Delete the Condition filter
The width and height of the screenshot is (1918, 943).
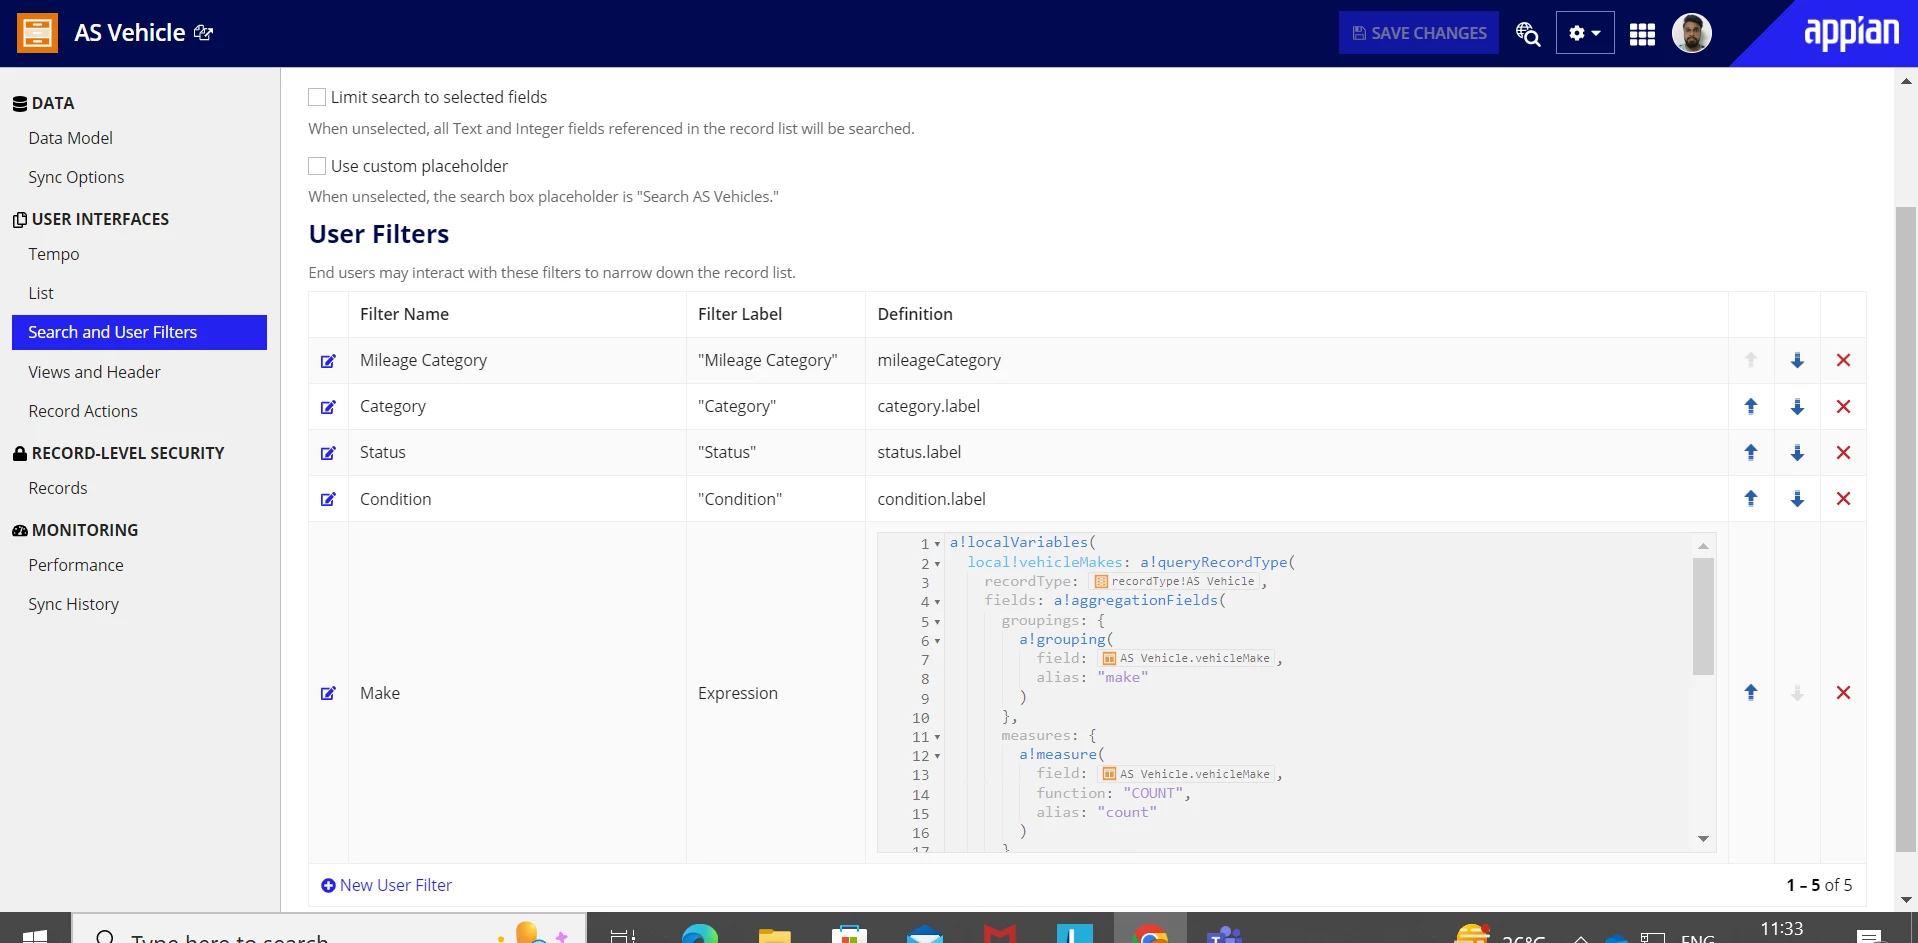1843,498
